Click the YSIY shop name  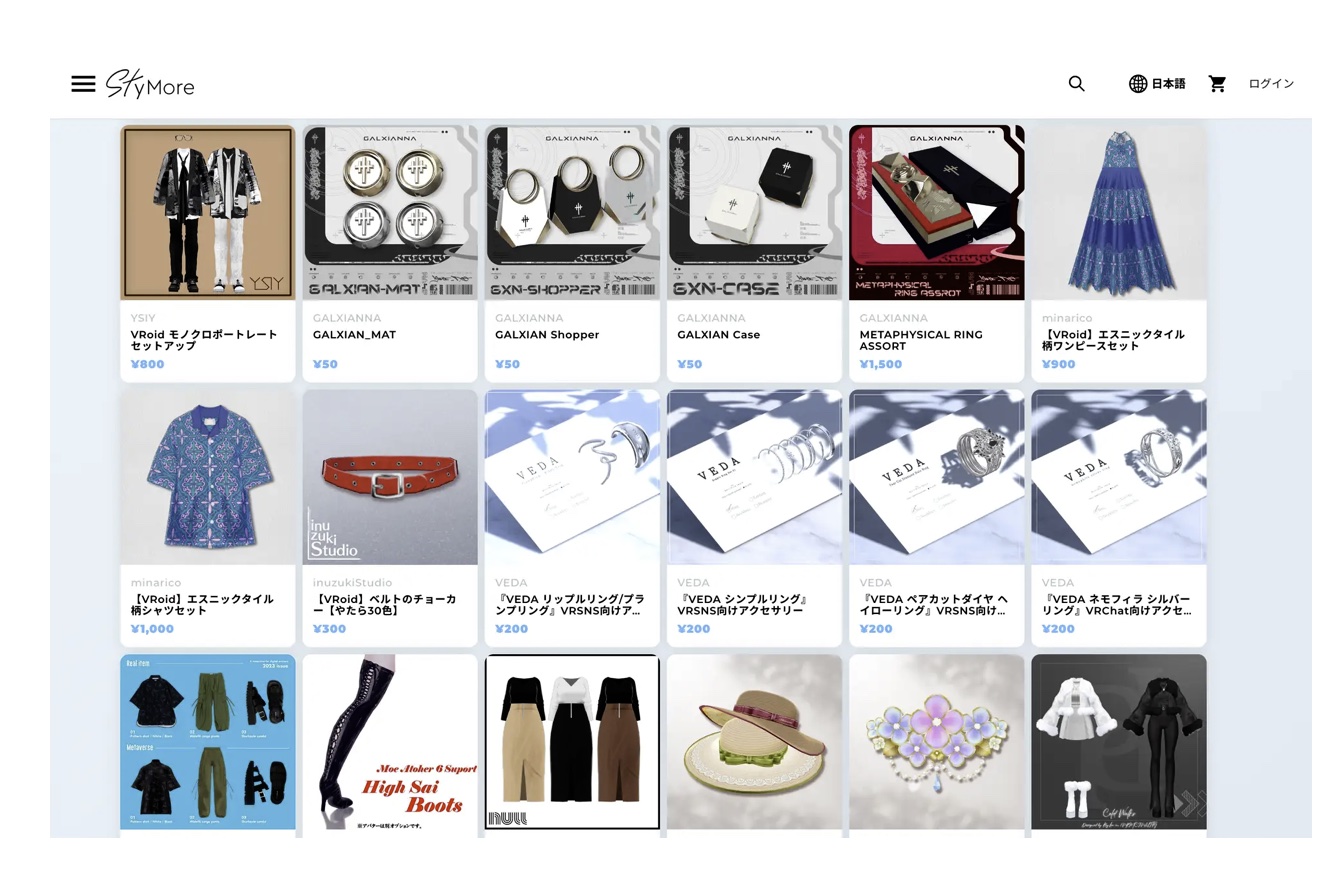143,318
